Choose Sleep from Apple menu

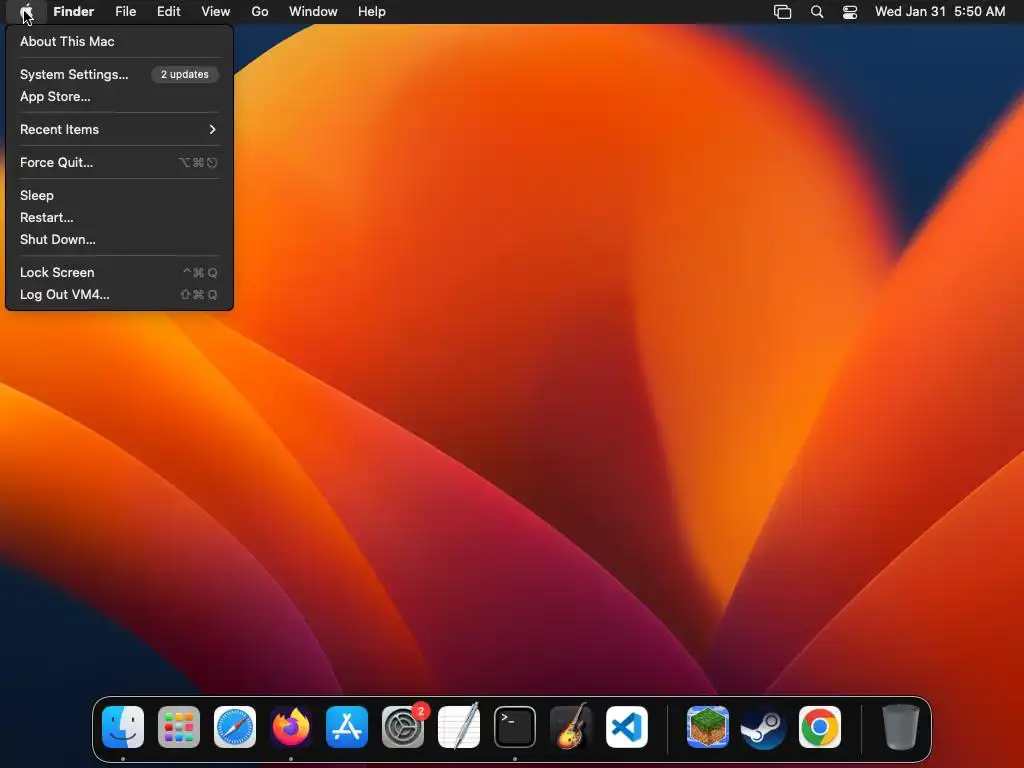pyautogui.click(x=119, y=195)
